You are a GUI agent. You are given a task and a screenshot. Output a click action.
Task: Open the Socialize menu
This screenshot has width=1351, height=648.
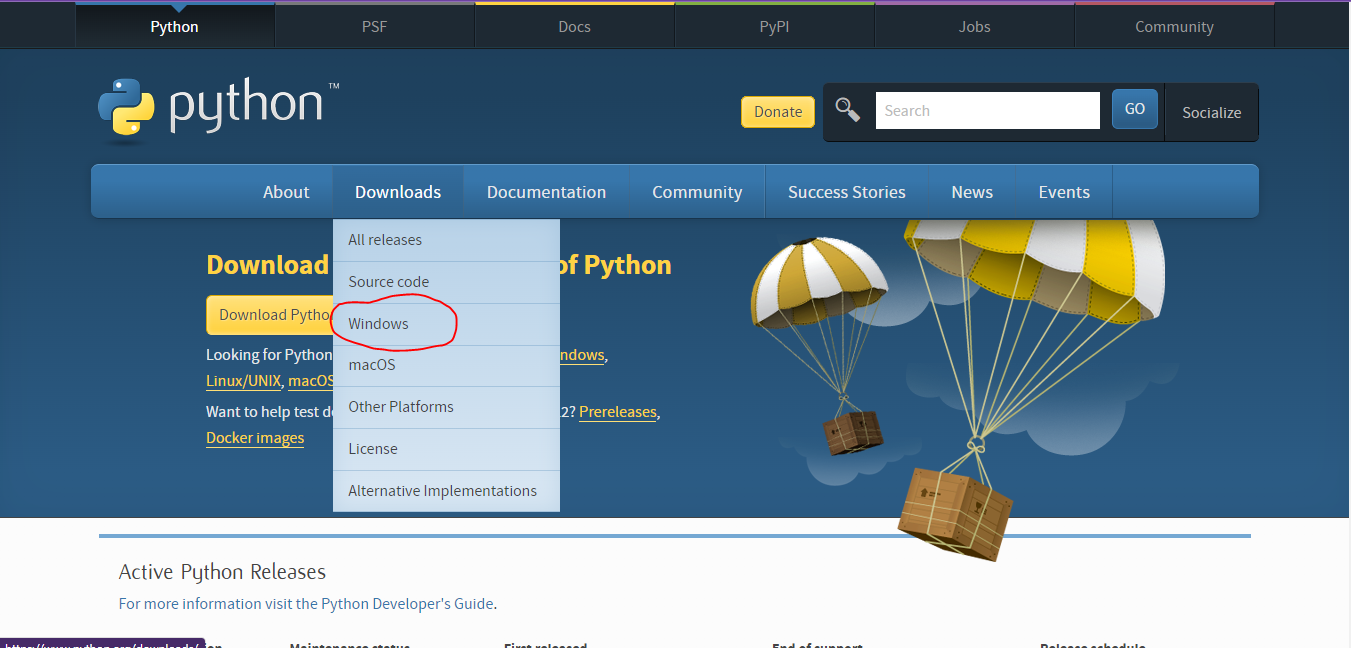click(1211, 112)
